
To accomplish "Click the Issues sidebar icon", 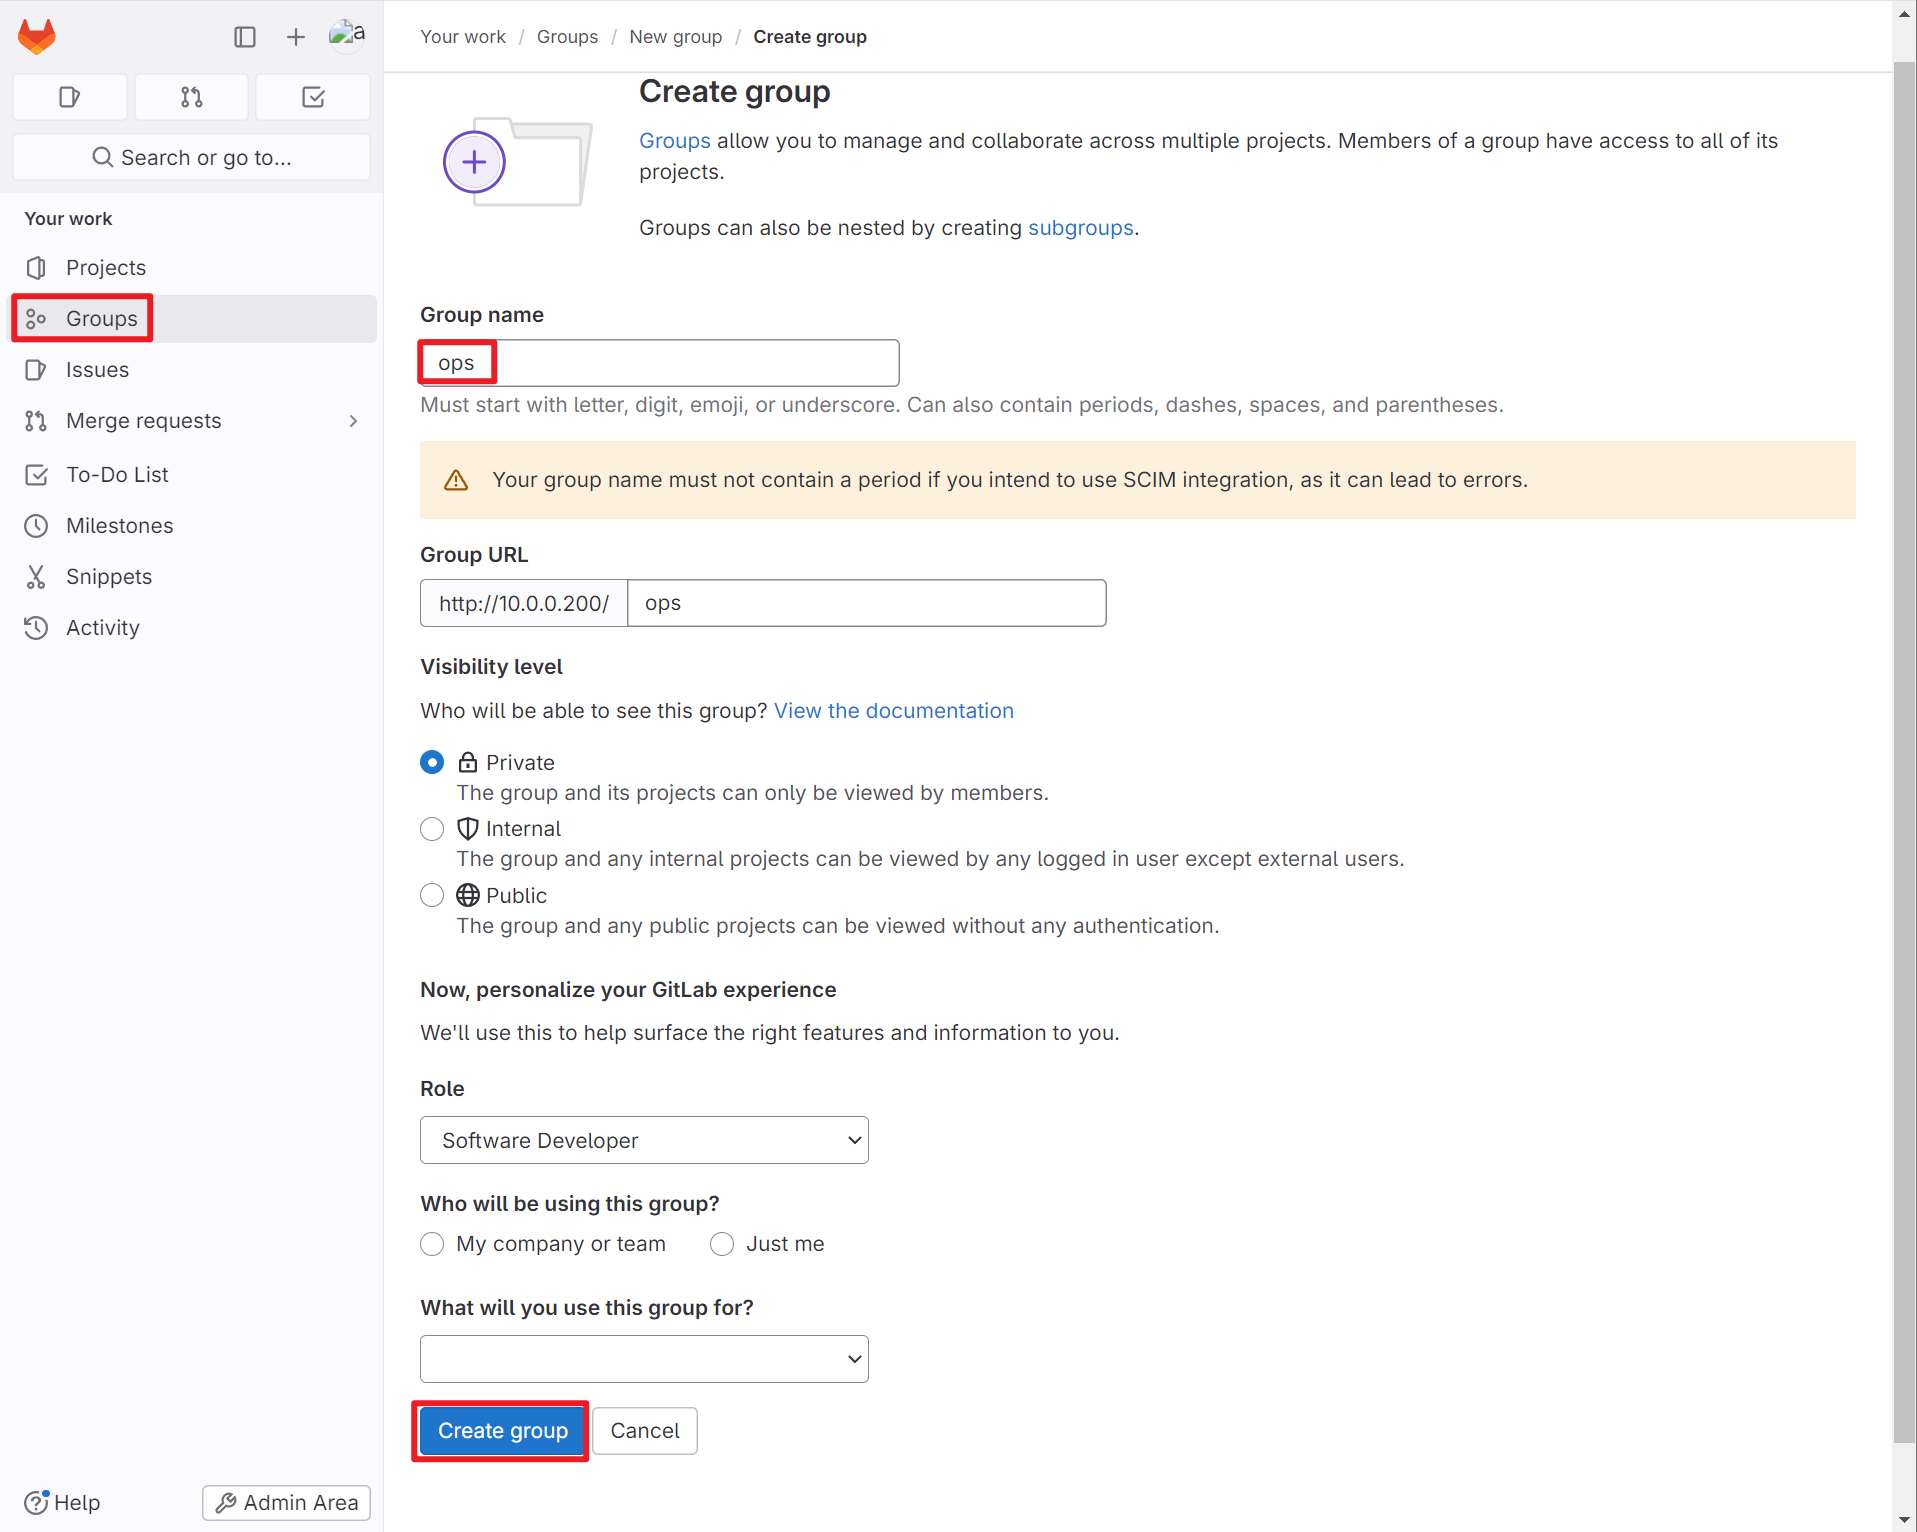I will pyautogui.click(x=36, y=369).
